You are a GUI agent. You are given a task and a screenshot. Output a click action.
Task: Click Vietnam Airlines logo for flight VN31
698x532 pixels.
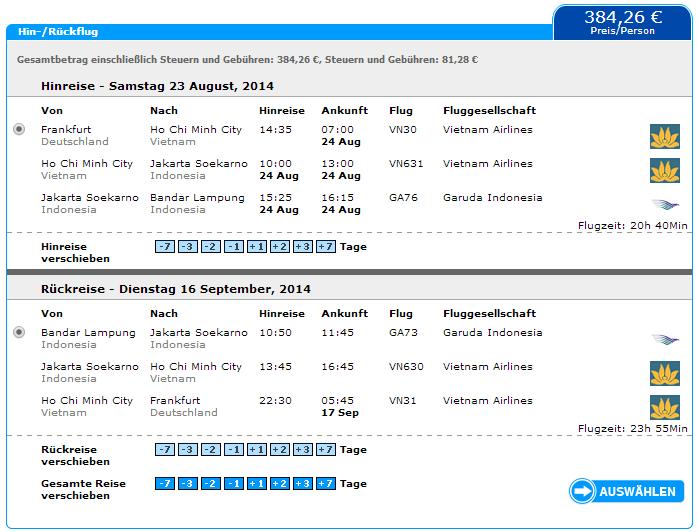[x=665, y=407]
